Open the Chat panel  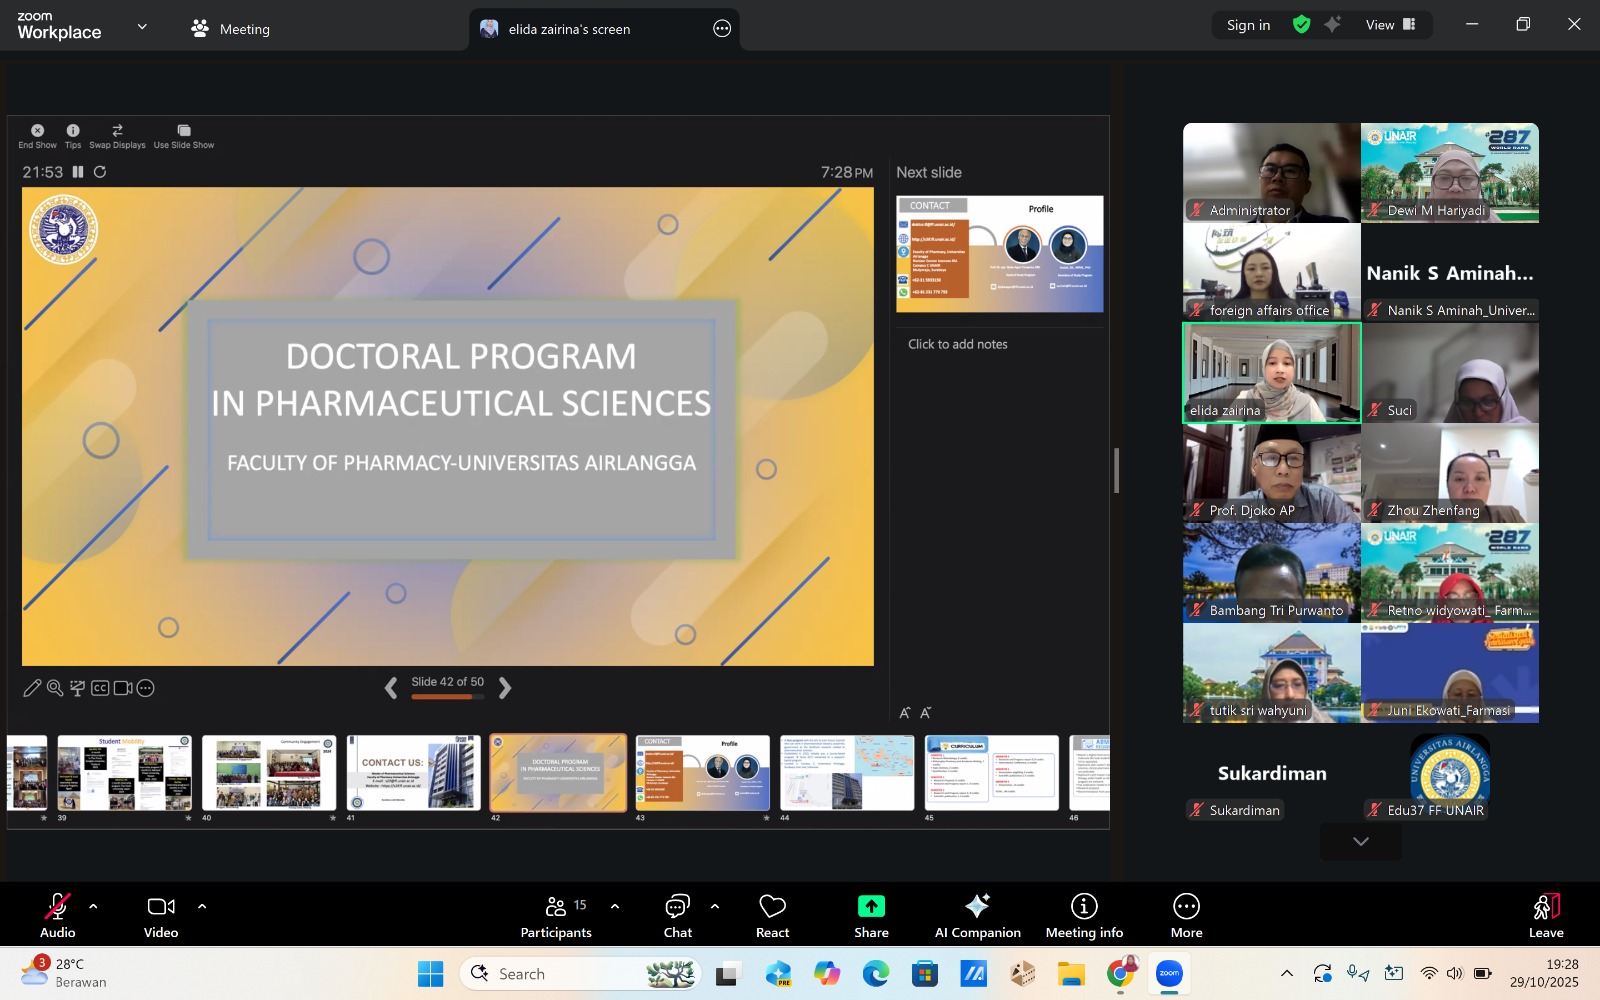pyautogui.click(x=677, y=915)
